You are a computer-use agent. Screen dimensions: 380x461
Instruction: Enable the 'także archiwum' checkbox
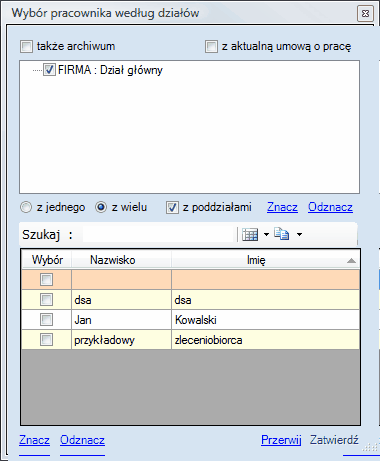26,46
